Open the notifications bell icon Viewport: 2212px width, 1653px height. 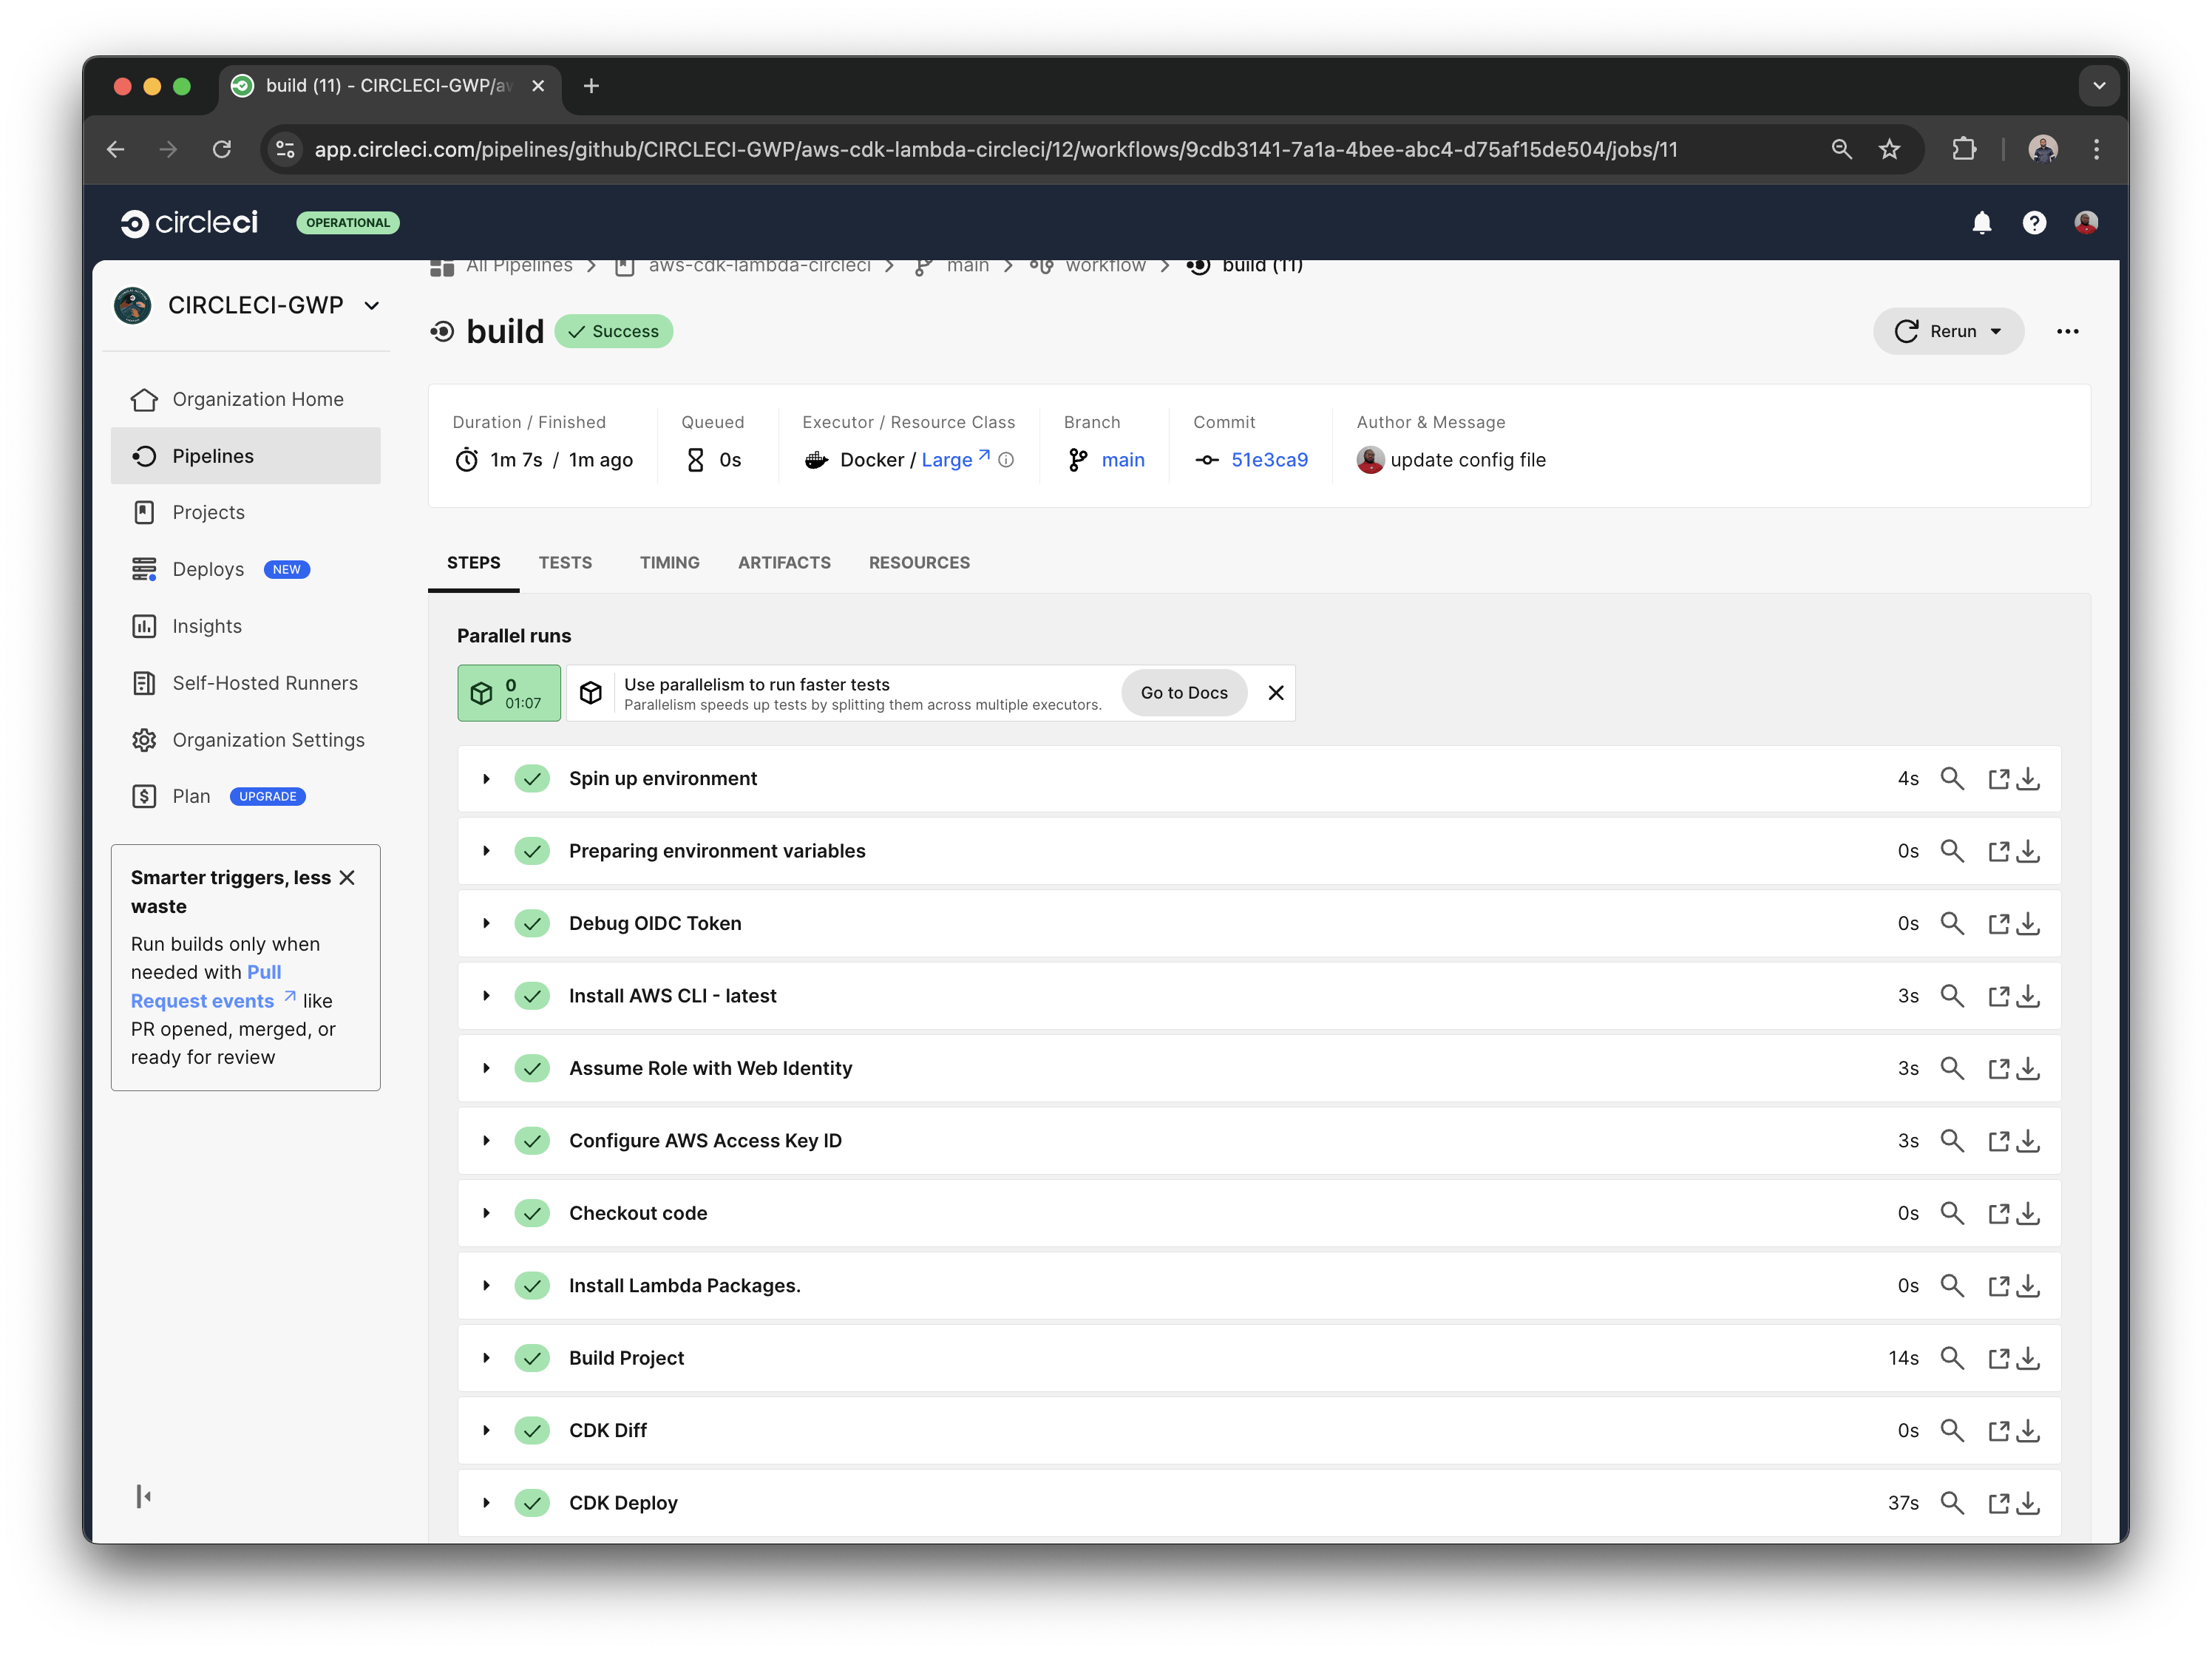[1983, 223]
